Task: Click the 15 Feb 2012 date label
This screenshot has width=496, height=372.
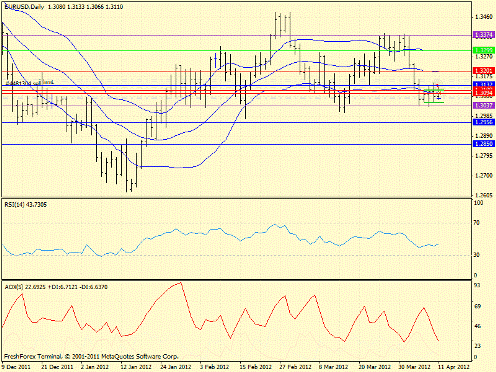Action: pos(256,367)
